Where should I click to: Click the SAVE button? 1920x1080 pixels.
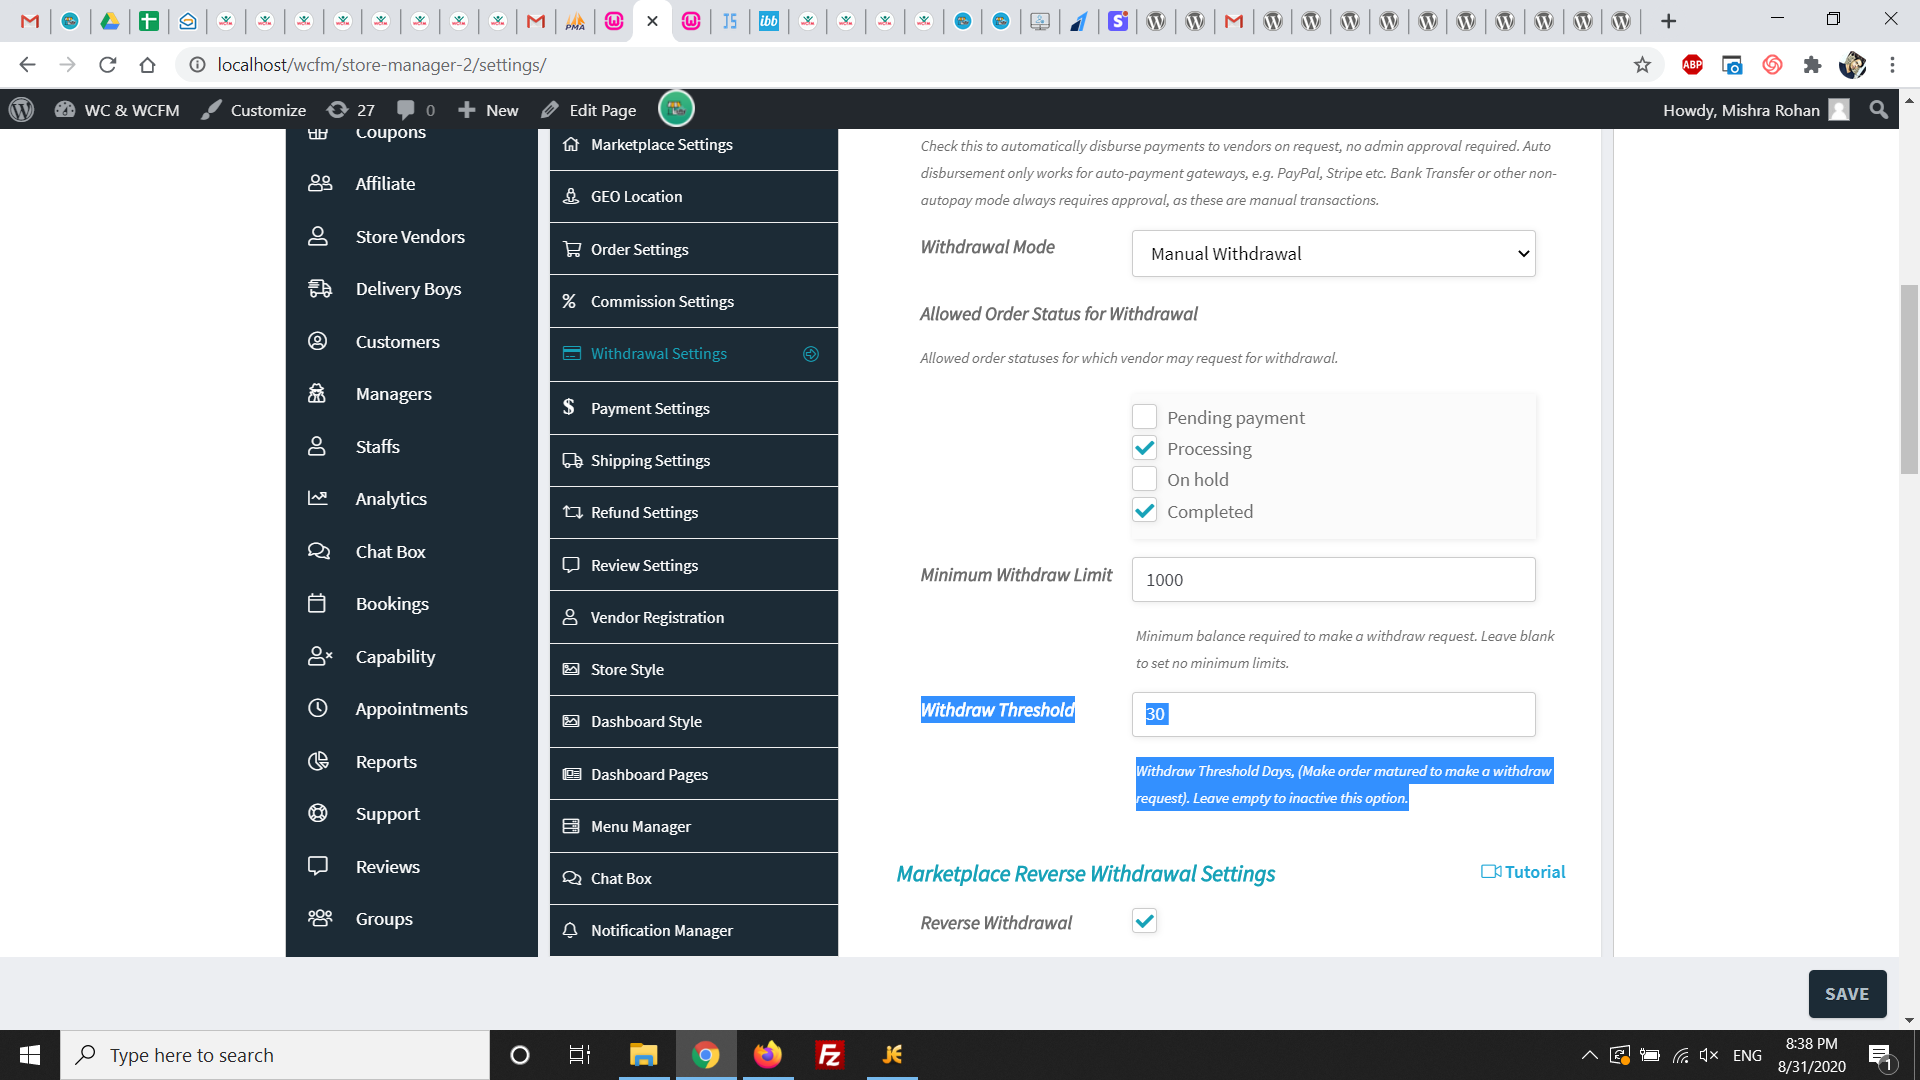tap(1847, 994)
